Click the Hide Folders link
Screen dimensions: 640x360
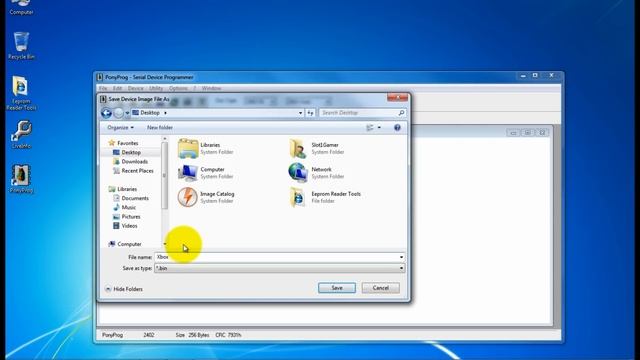tap(128, 289)
